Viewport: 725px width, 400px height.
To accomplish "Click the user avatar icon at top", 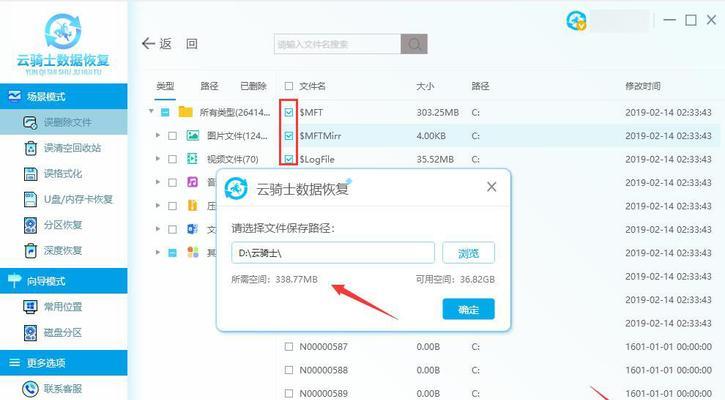I will tap(576, 21).
